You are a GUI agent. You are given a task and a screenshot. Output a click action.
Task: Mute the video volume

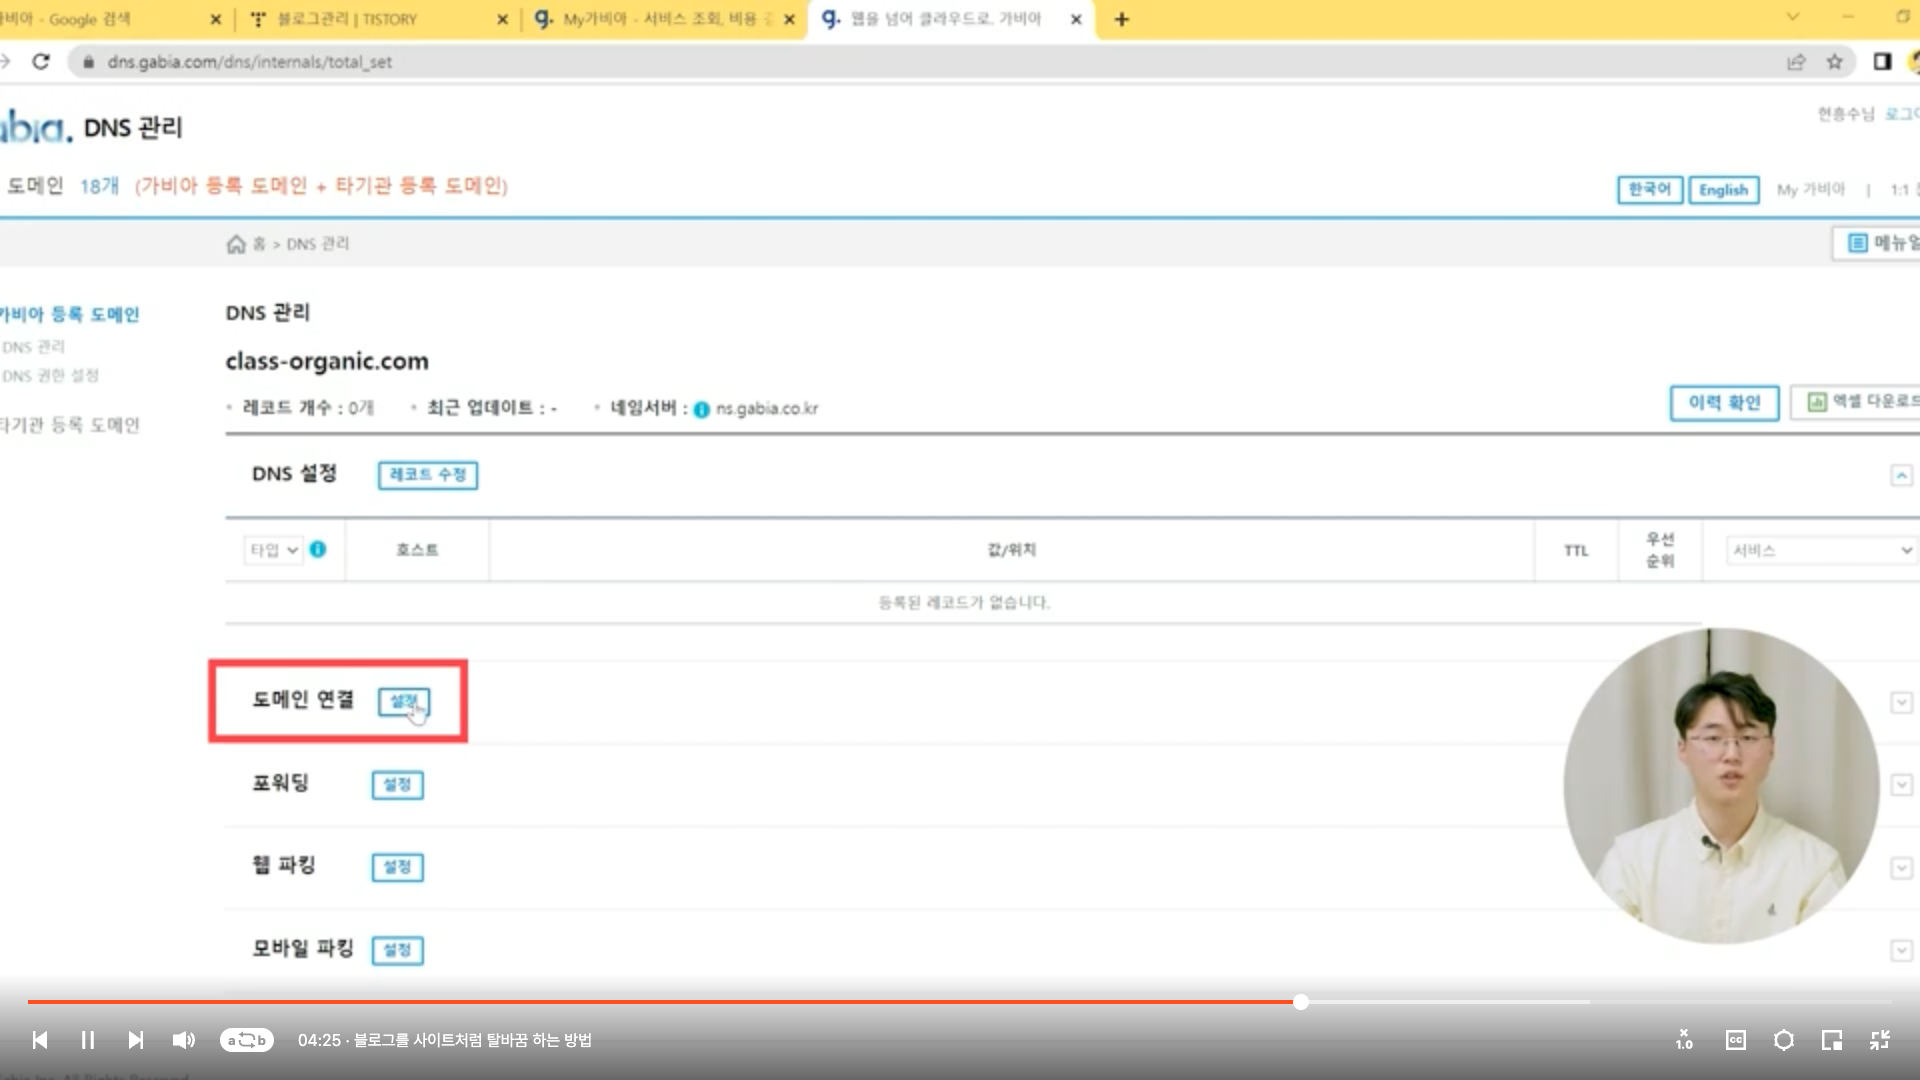184,1040
